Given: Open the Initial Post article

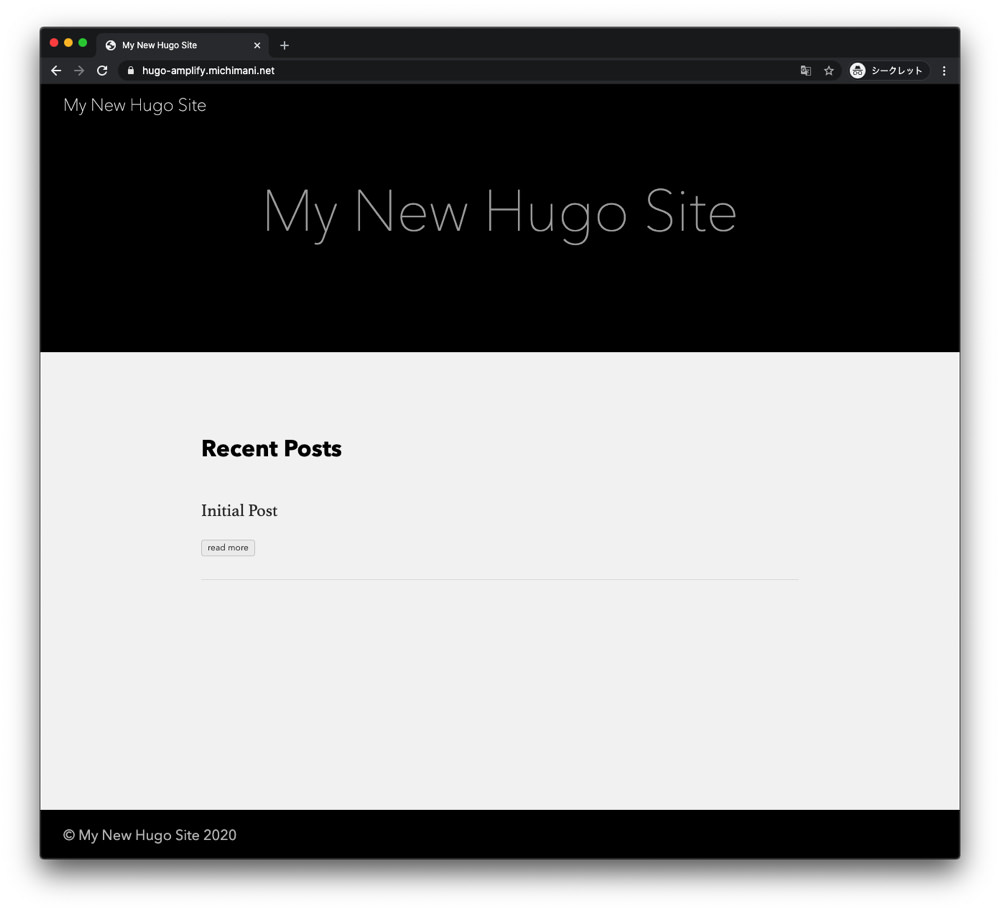Looking at the screenshot, I should 239,511.
